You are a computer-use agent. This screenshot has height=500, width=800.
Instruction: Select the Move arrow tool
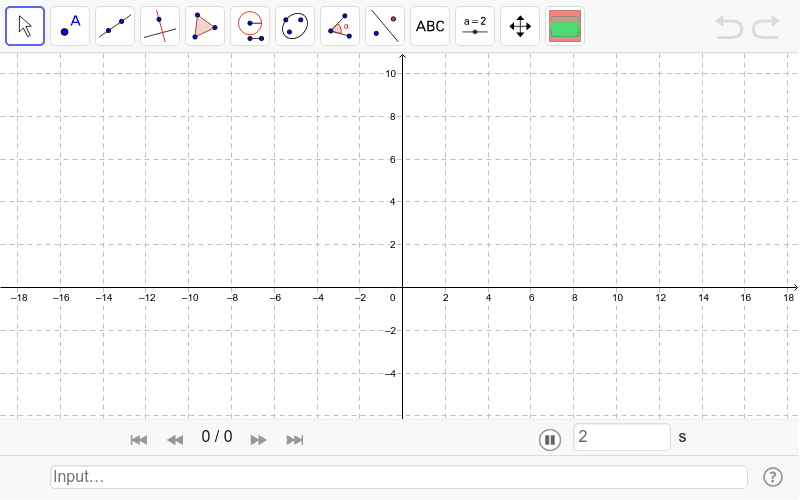coord(25,26)
